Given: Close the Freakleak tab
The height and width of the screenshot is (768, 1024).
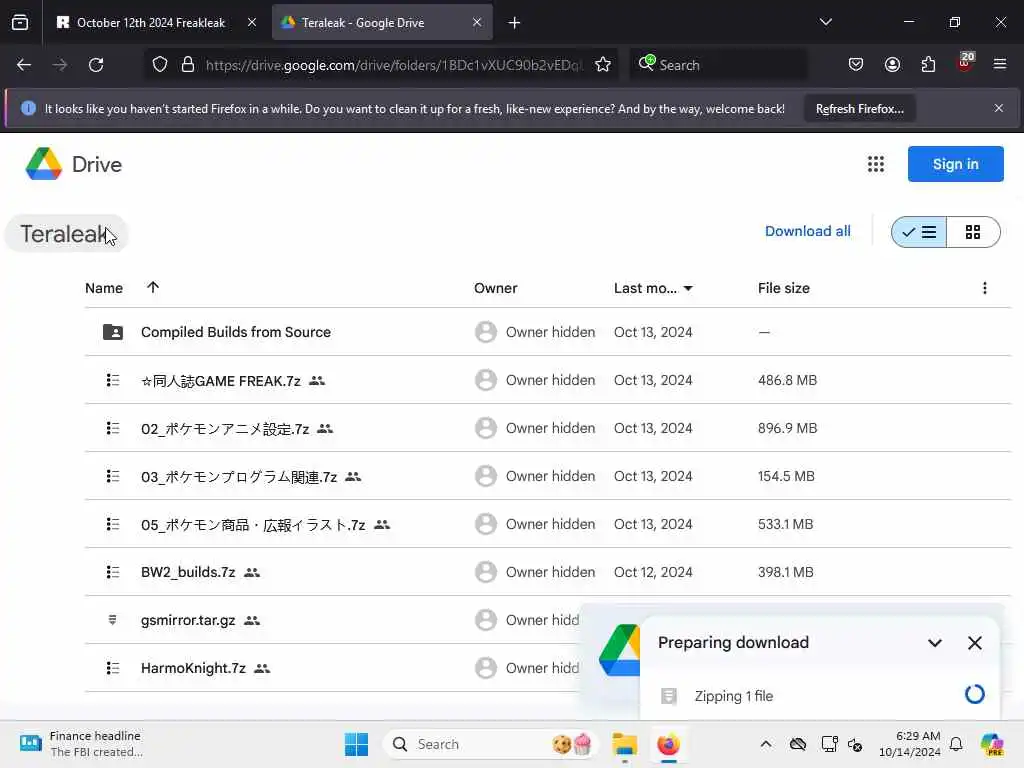Looking at the screenshot, I should click(251, 22).
